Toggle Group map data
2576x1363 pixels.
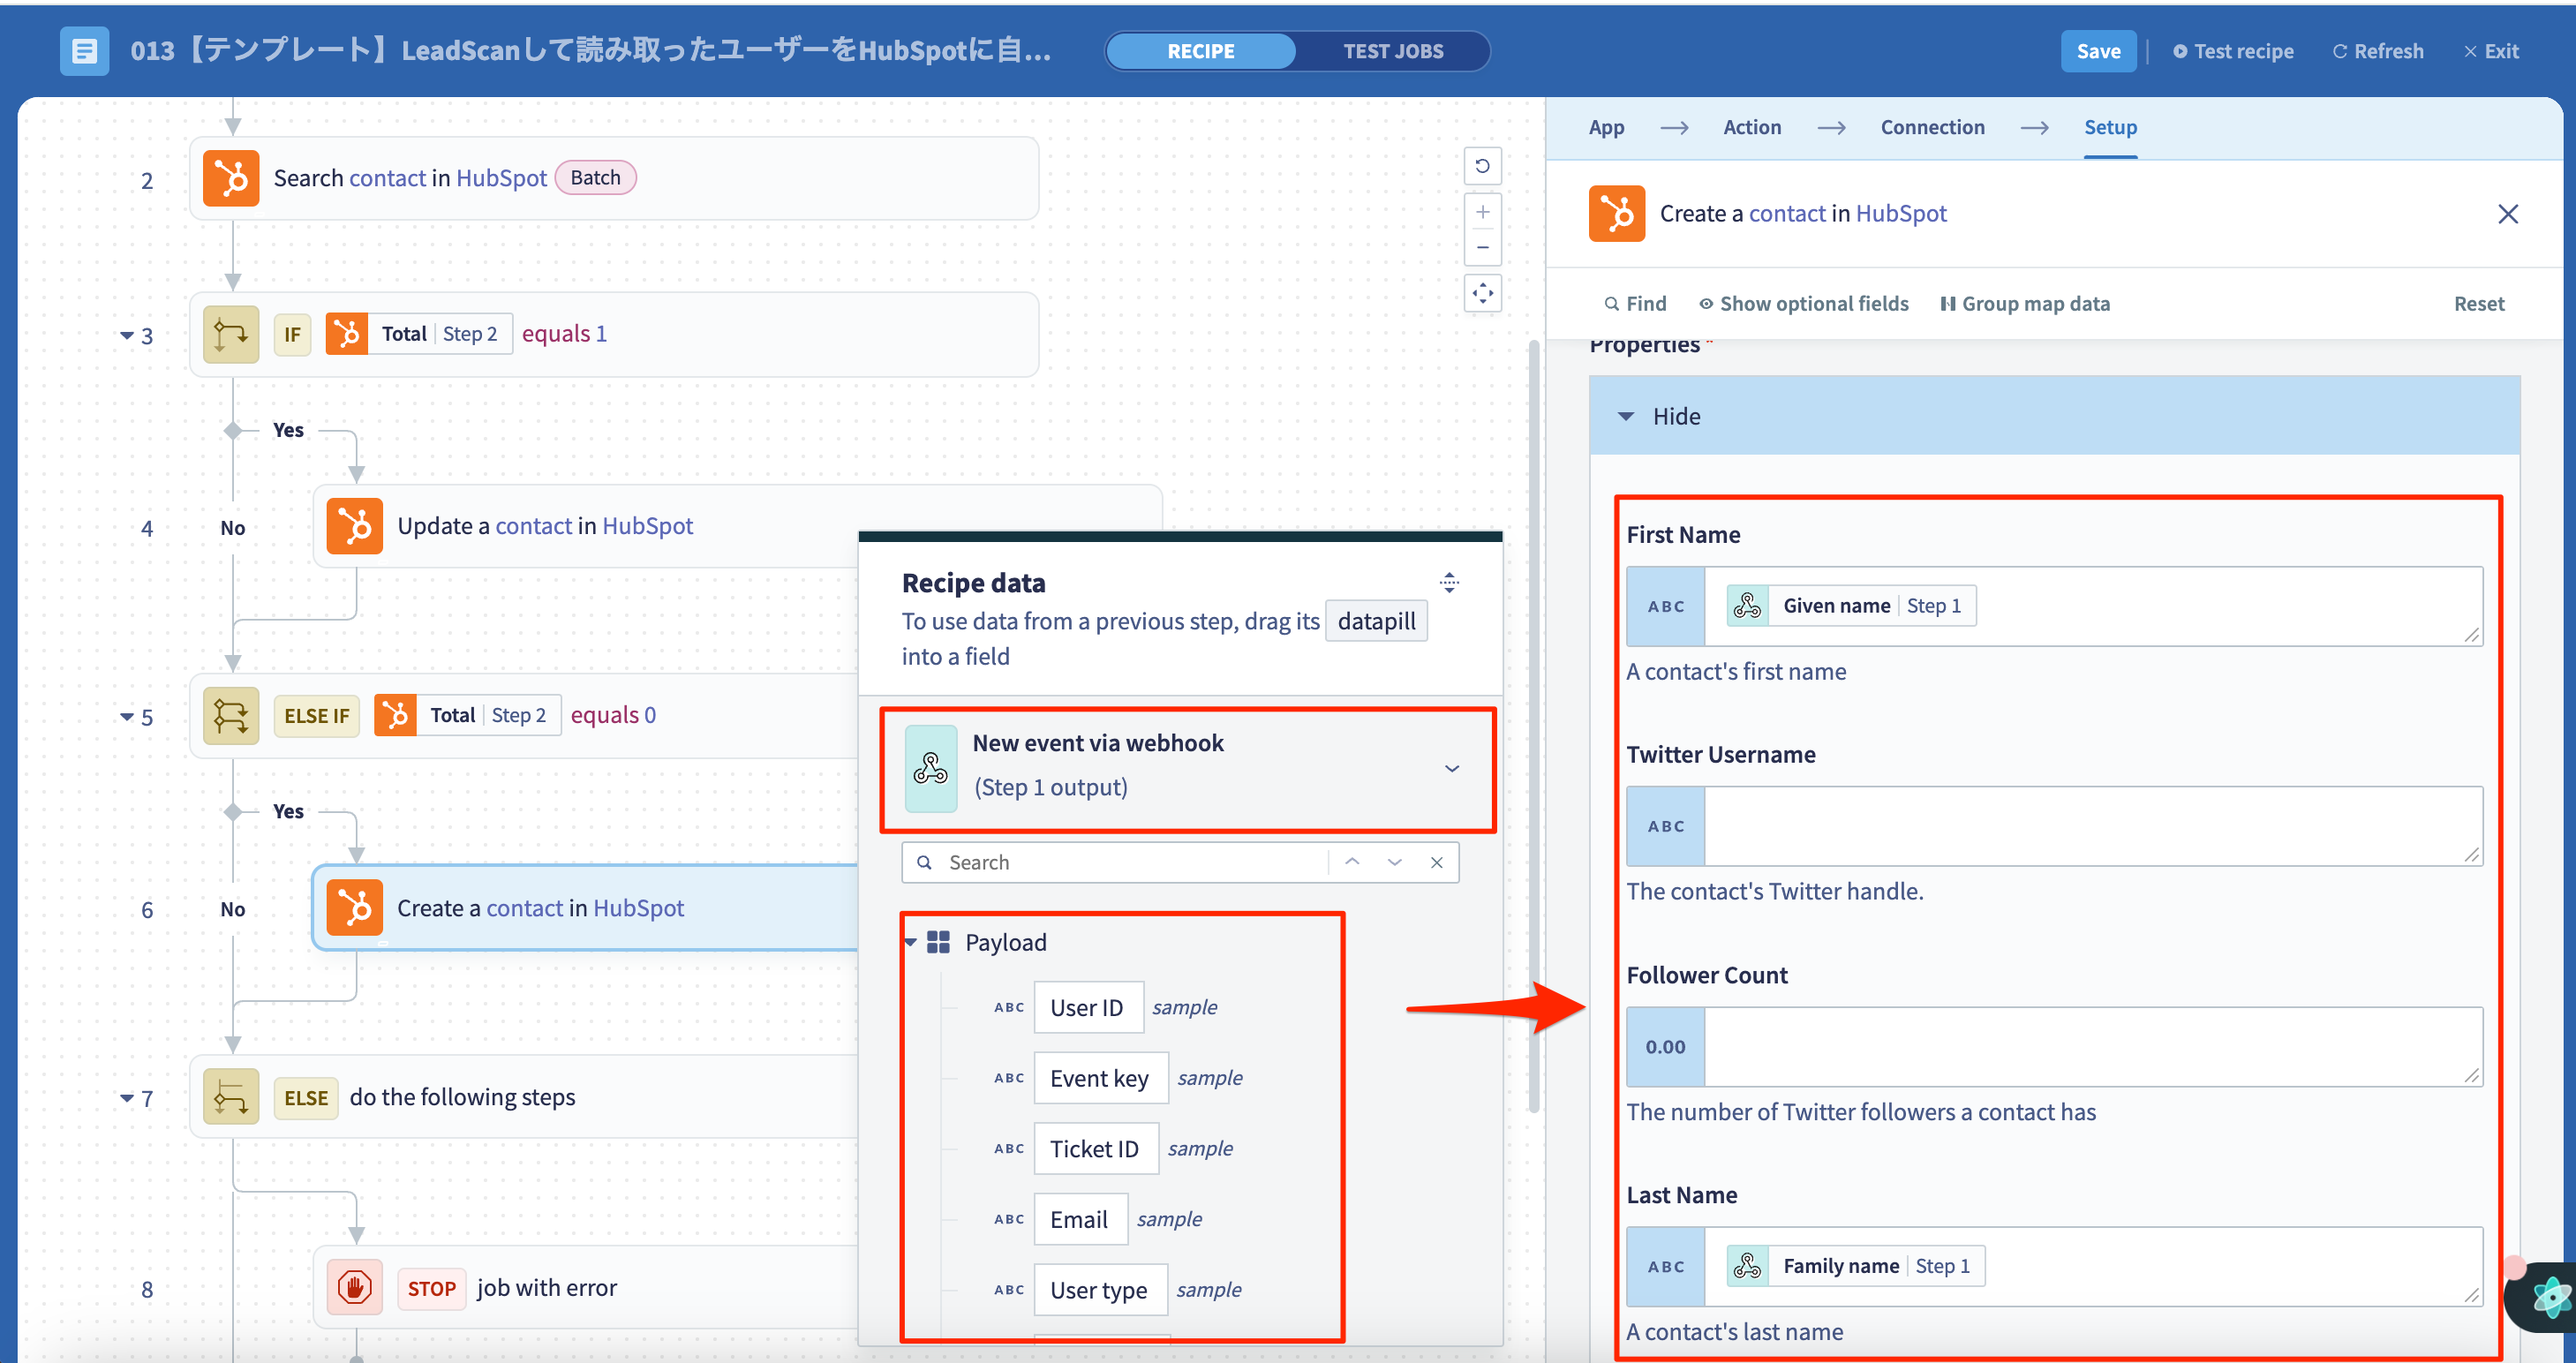pyautogui.click(x=2025, y=304)
